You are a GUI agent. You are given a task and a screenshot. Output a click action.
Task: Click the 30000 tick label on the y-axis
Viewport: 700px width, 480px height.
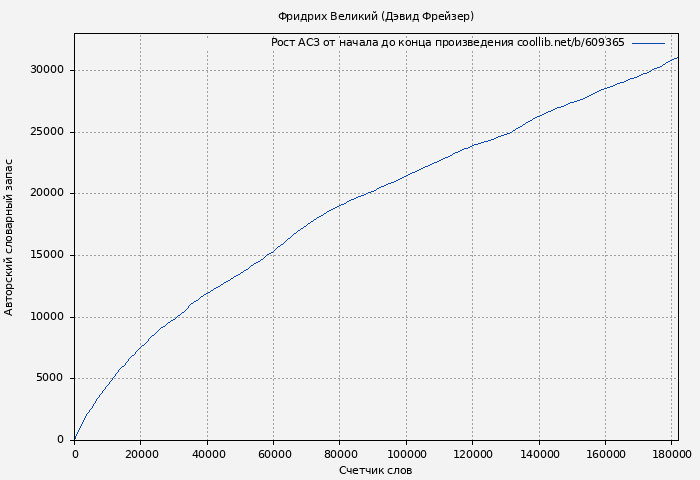(x=47, y=70)
